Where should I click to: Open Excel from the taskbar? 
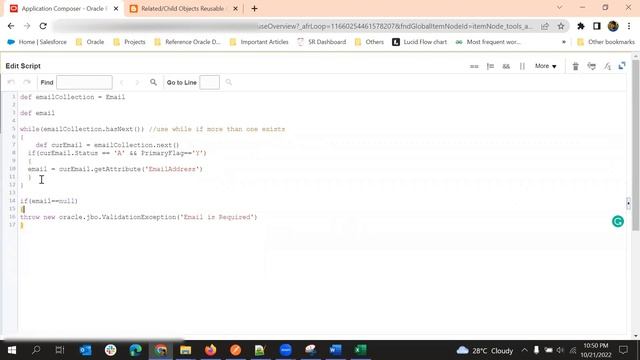[360, 350]
